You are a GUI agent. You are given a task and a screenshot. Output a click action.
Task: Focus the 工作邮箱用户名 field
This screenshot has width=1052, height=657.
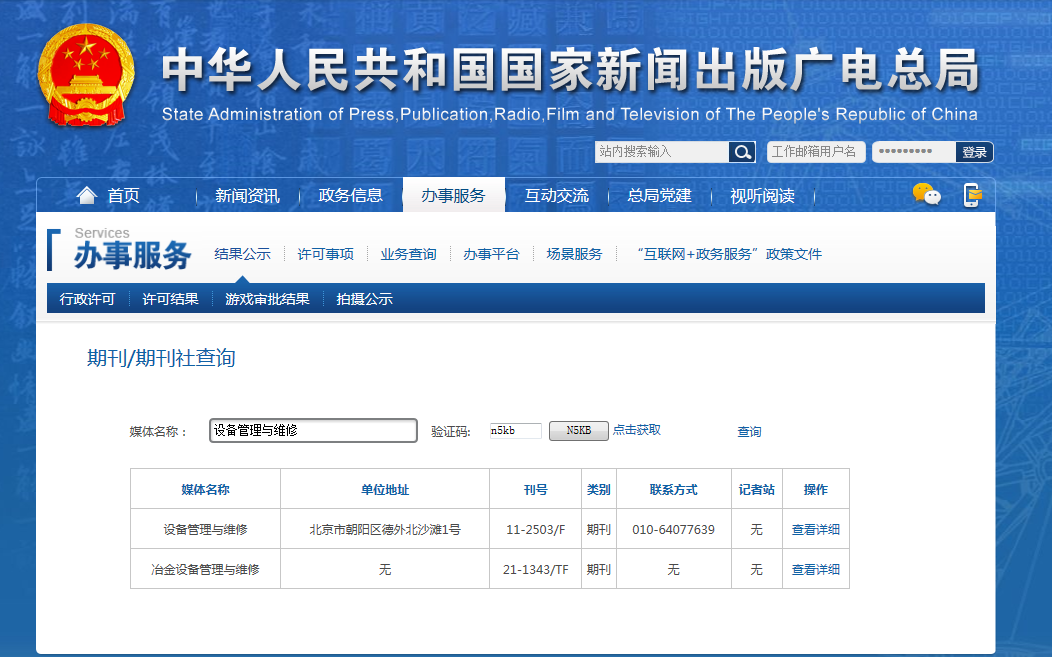(817, 152)
